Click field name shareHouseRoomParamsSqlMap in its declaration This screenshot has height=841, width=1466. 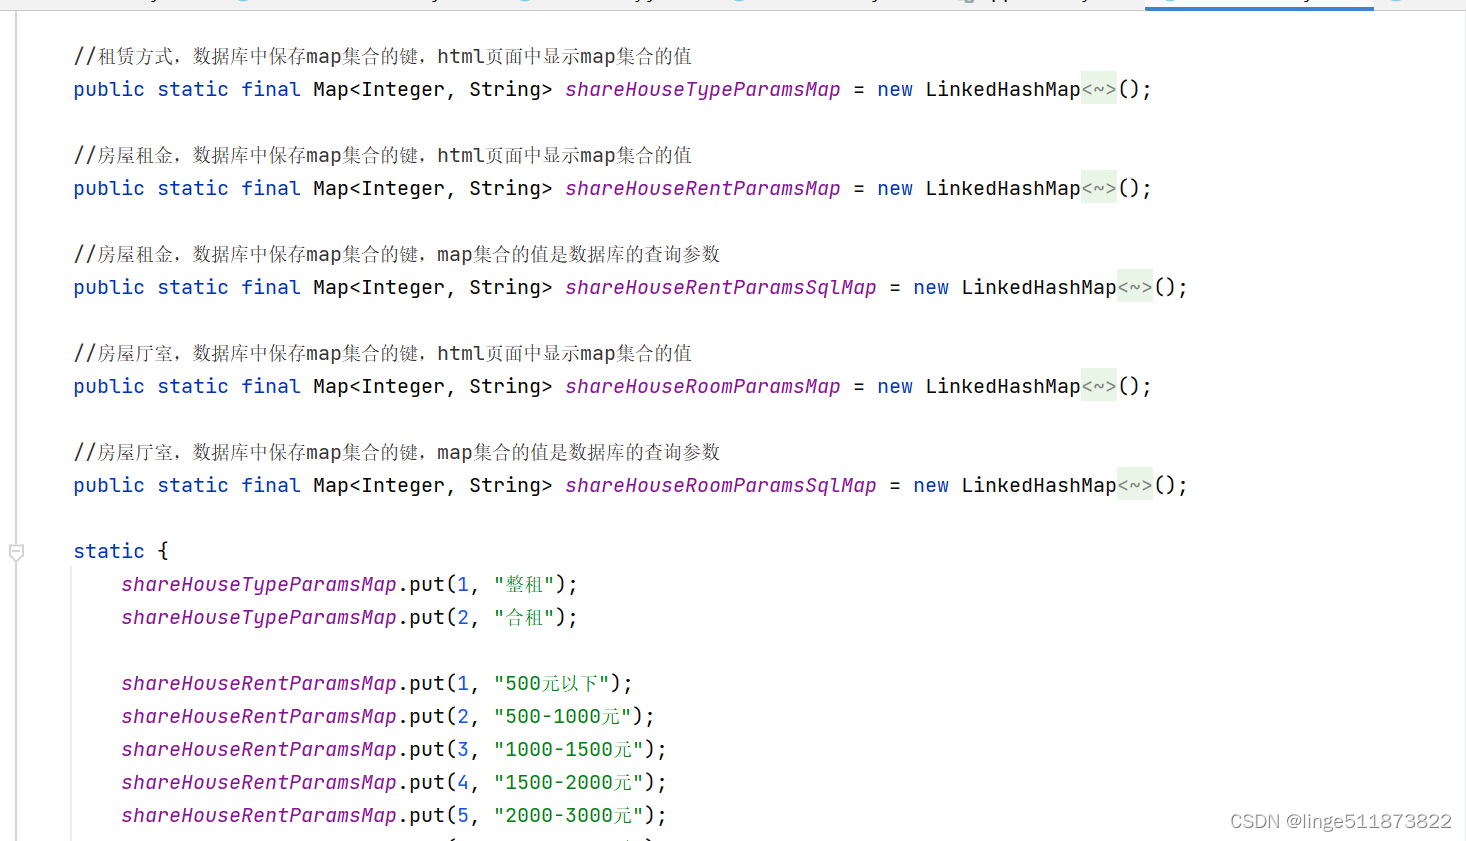[721, 486]
